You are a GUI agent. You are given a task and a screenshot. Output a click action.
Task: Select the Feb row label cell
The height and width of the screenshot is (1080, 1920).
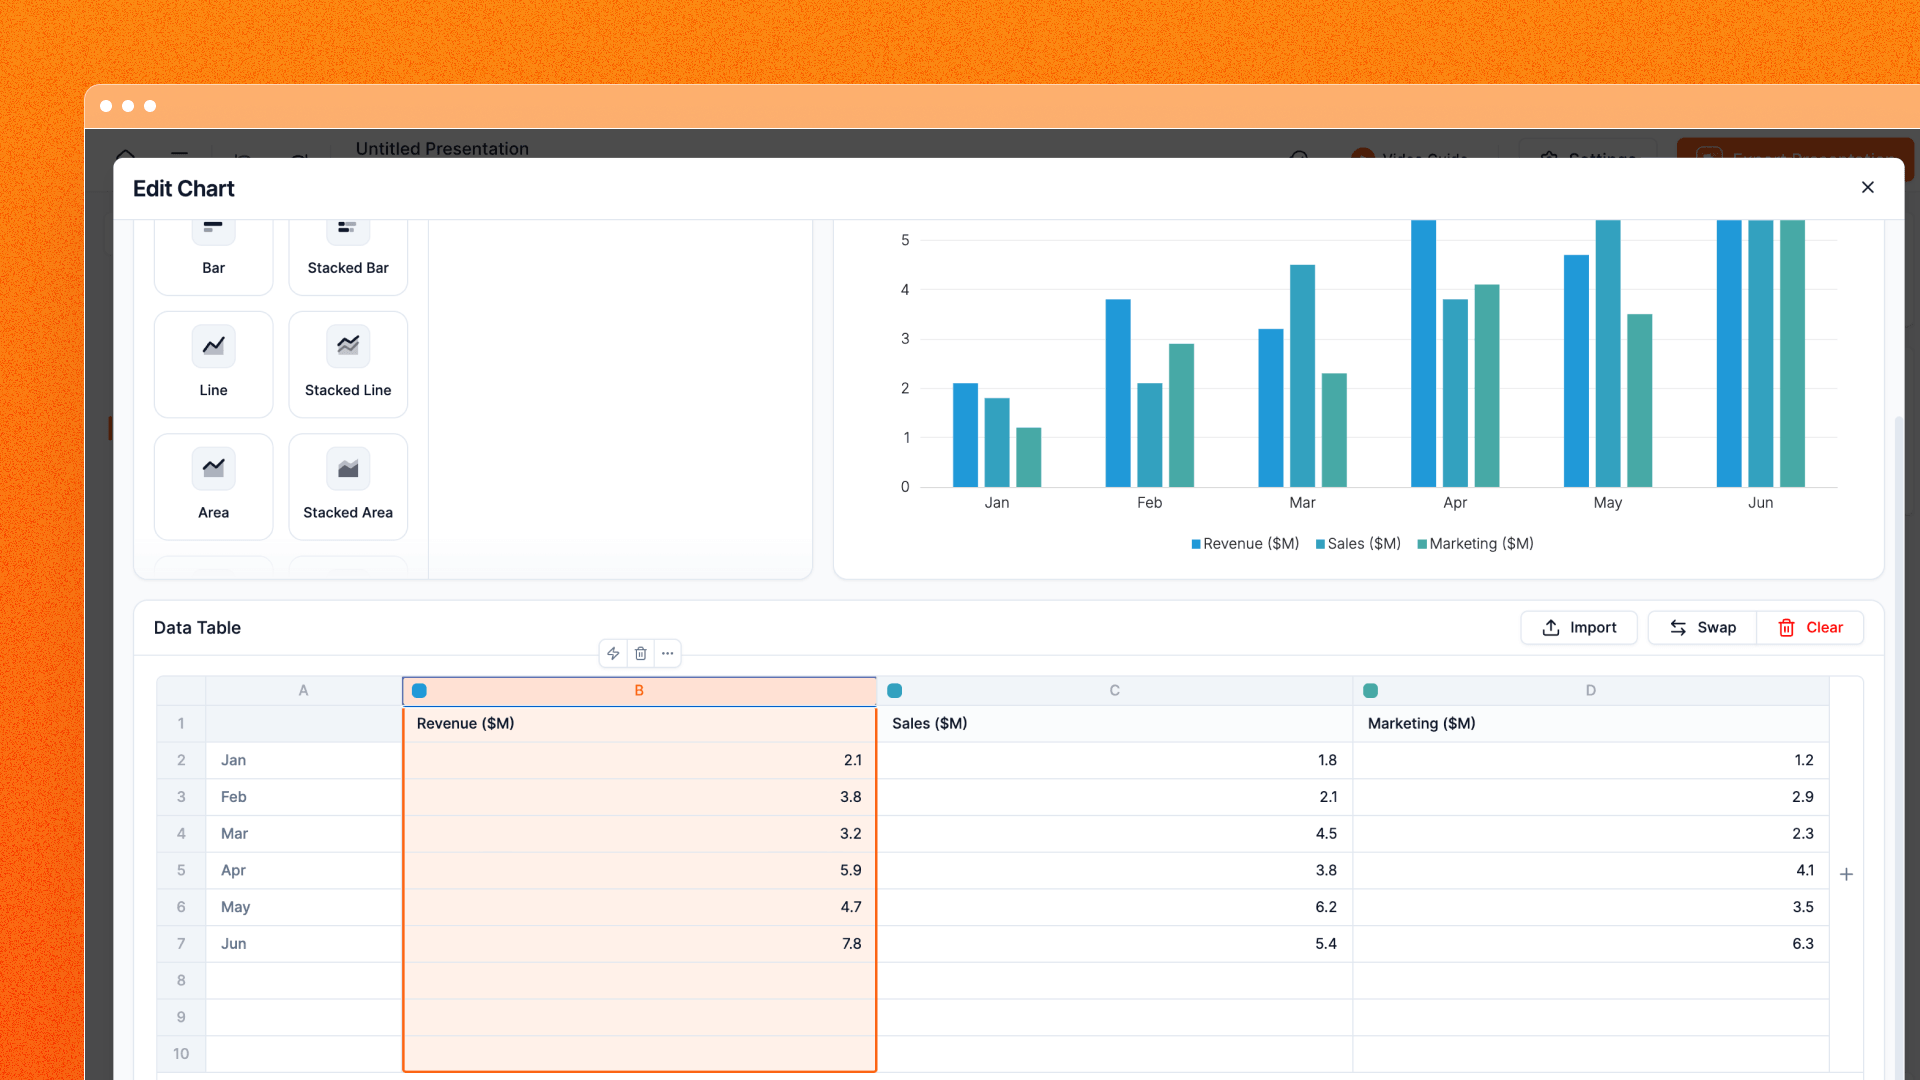tap(304, 797)
